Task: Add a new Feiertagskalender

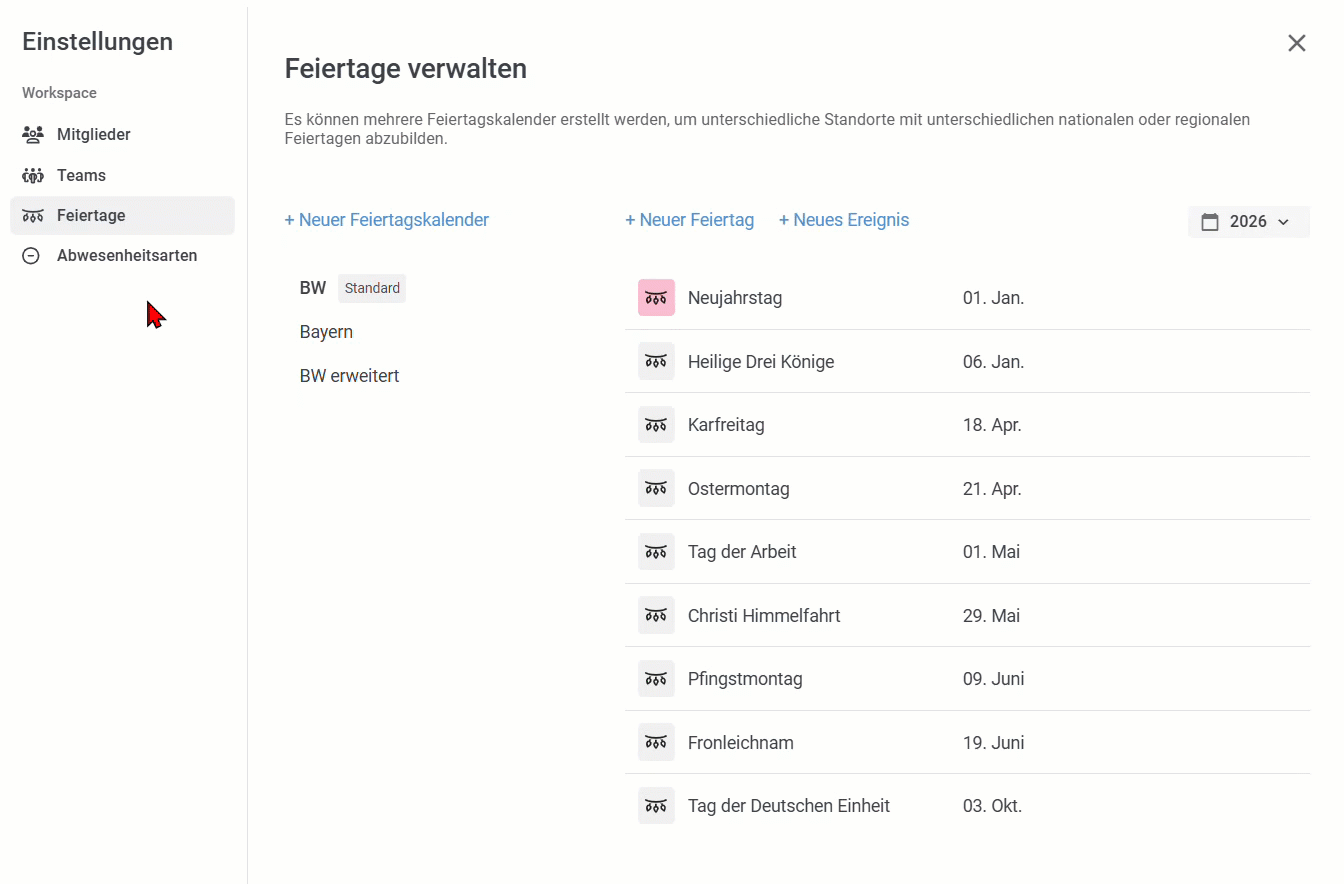Action: click(x=386, y=220)
